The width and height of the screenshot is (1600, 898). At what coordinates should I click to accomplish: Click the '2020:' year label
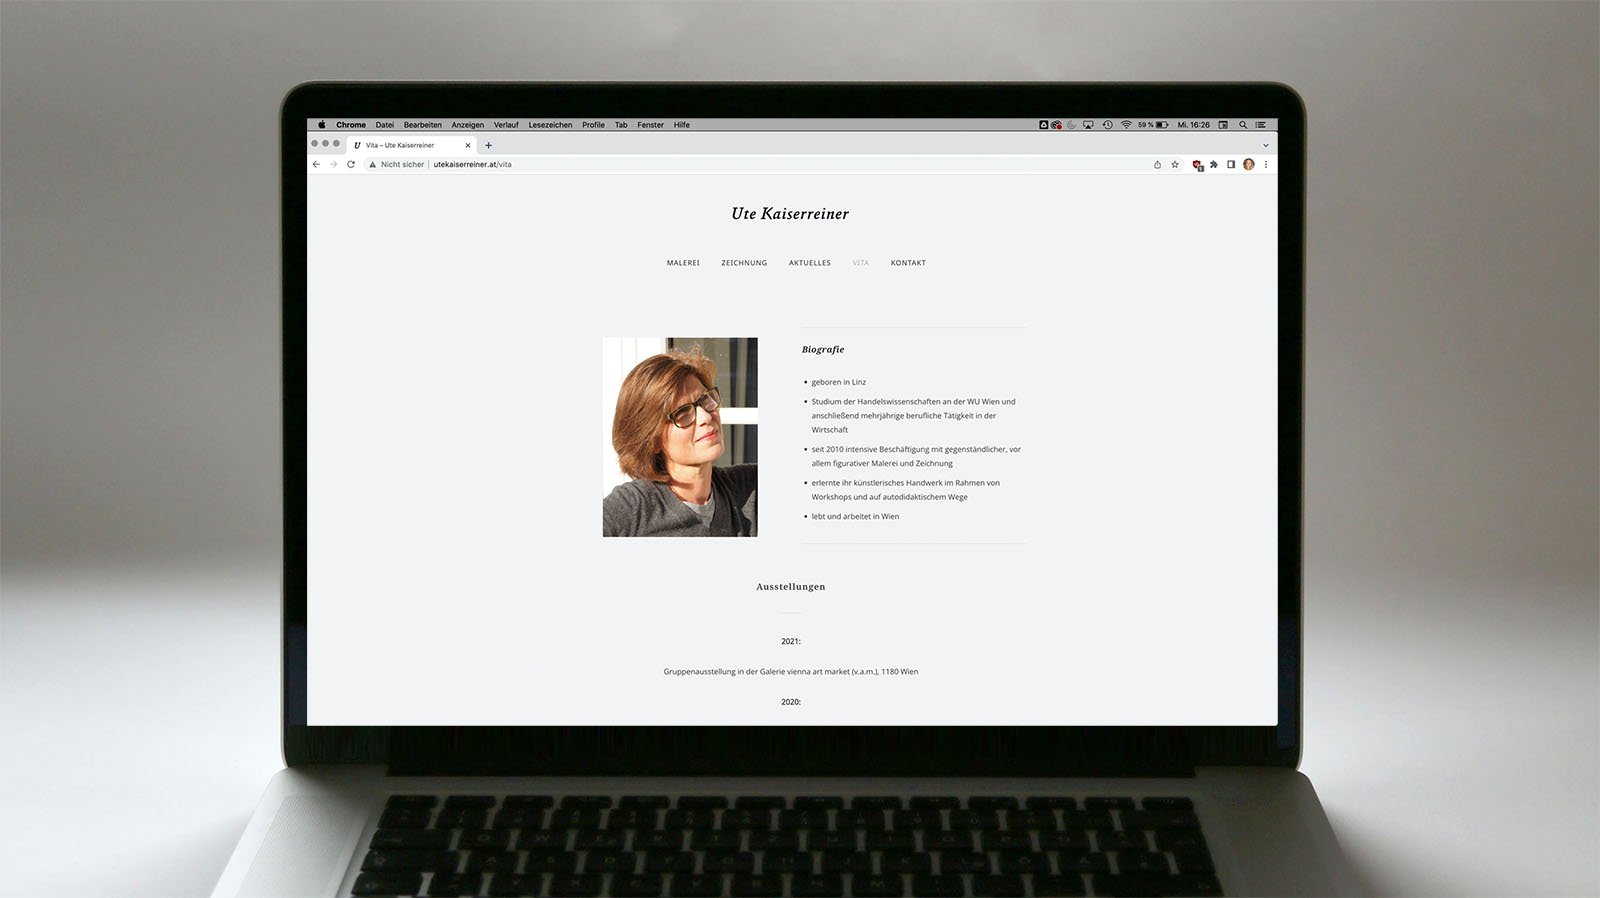pos(791,702)
